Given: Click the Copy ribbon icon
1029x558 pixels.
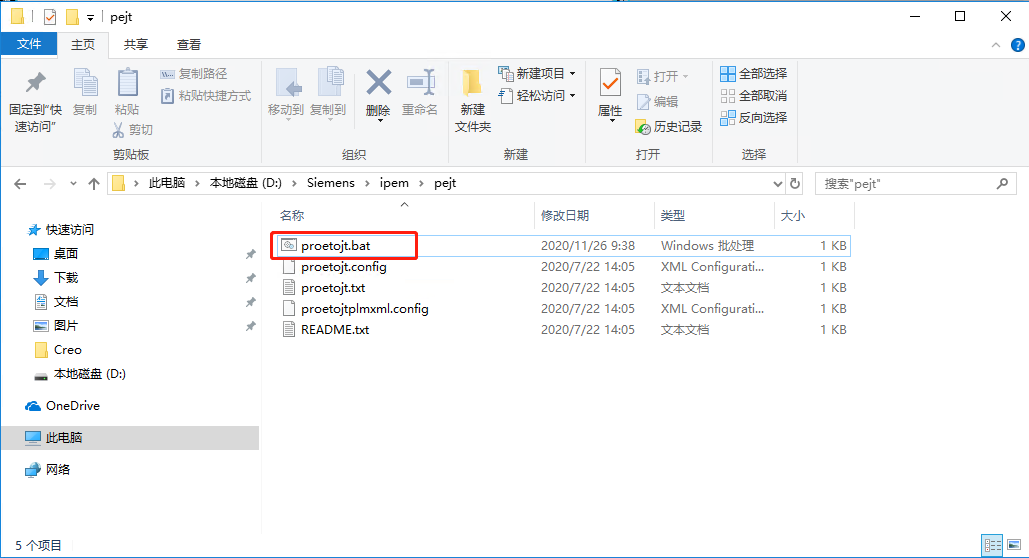Looking at the screenshot, I should (x=85, y=83).
